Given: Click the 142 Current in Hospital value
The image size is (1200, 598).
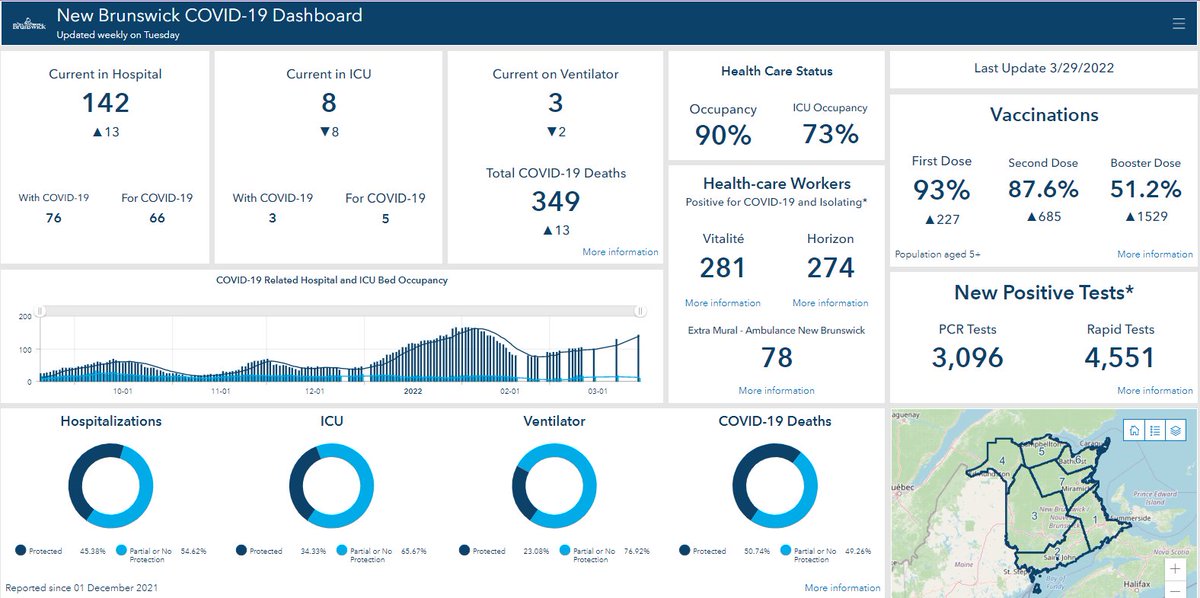Looking at the screenshot, I should pos(105,103).
